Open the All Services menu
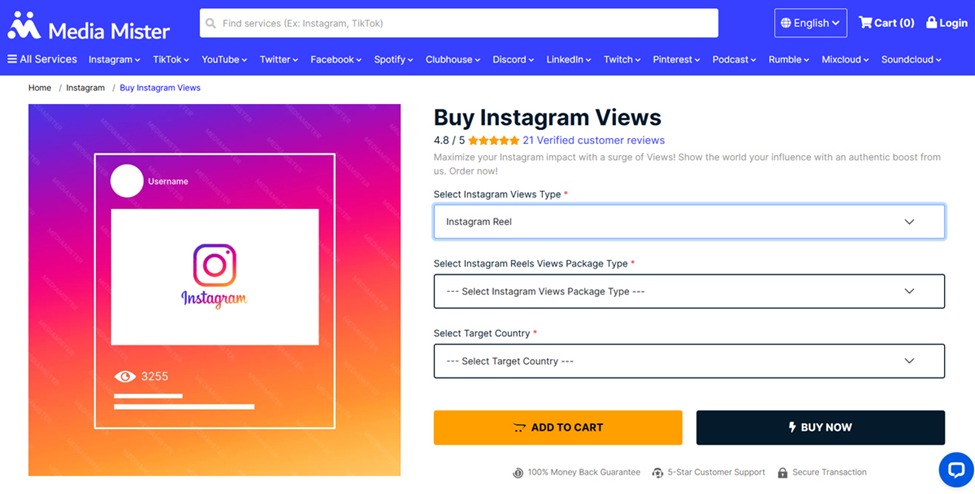Image resolution: width=975 pixels, height=494 pixels. pyautogui.click(x=42, y=59)
